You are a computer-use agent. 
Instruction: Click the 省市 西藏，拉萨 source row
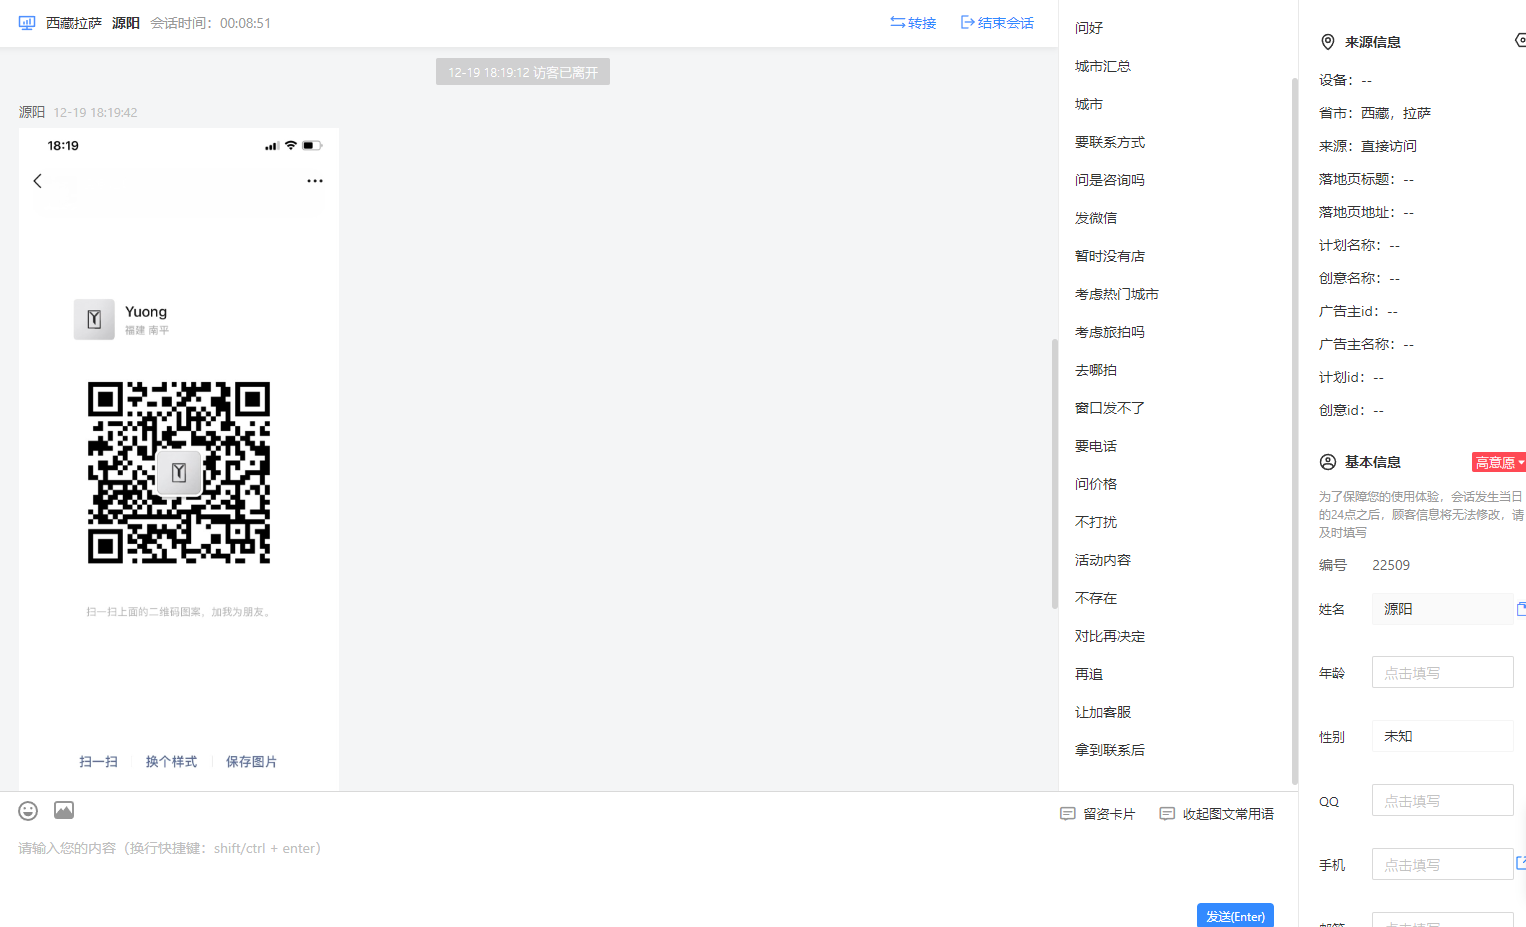click(x=1375, y=113)
